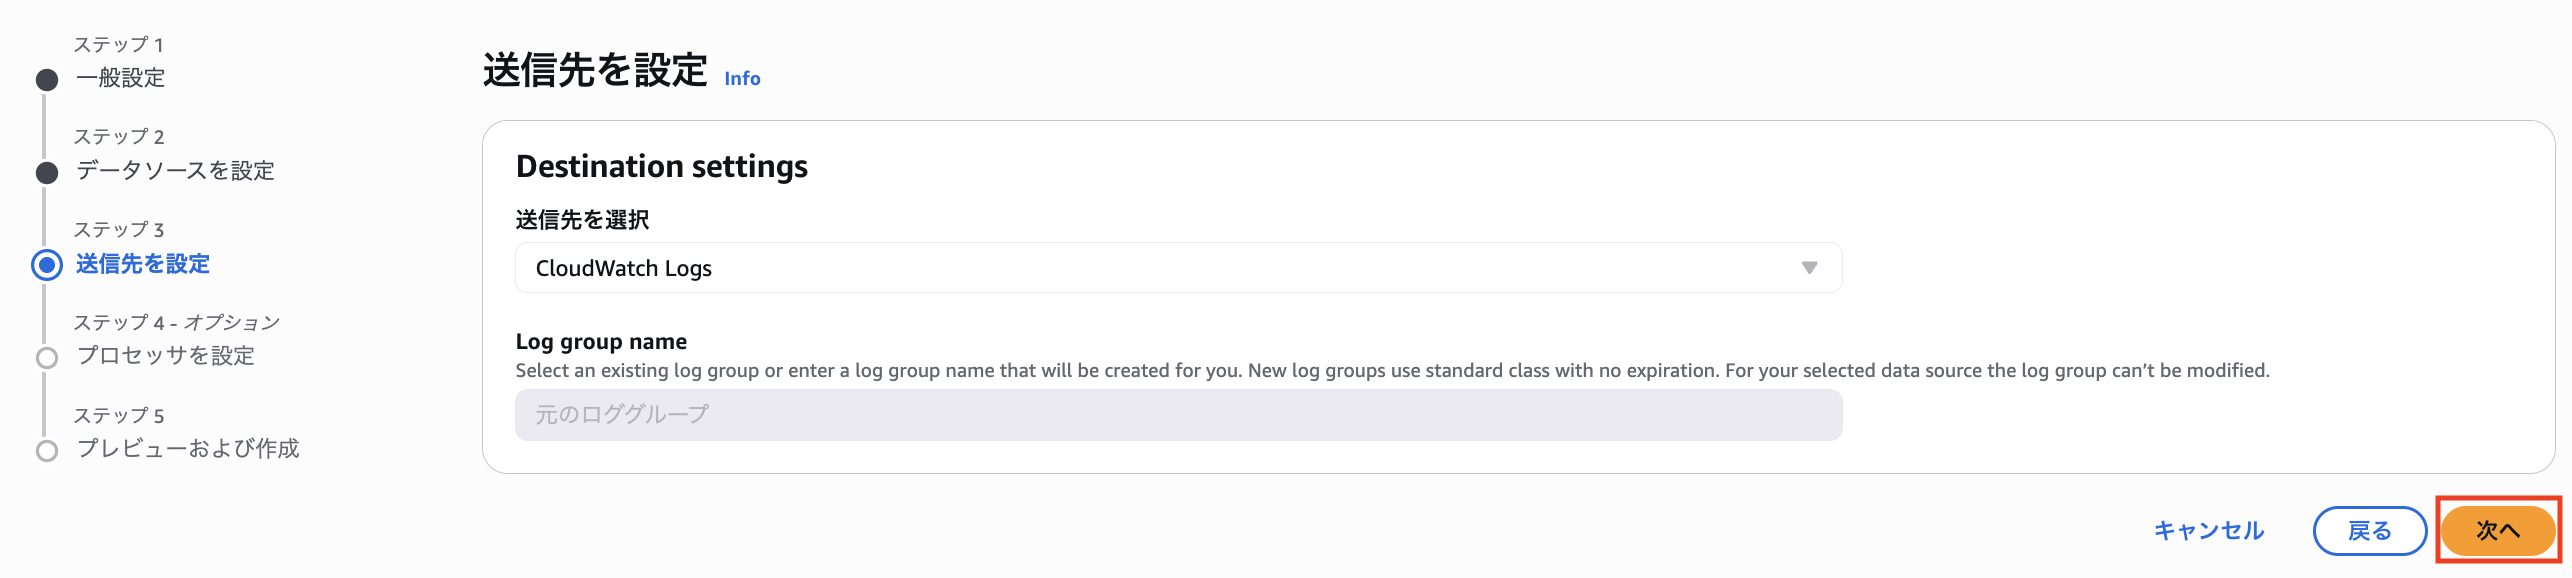Screen dimensions: 2572x578
Task: Jump to プロセッサを設定 step
Action: tap(166, 356)
